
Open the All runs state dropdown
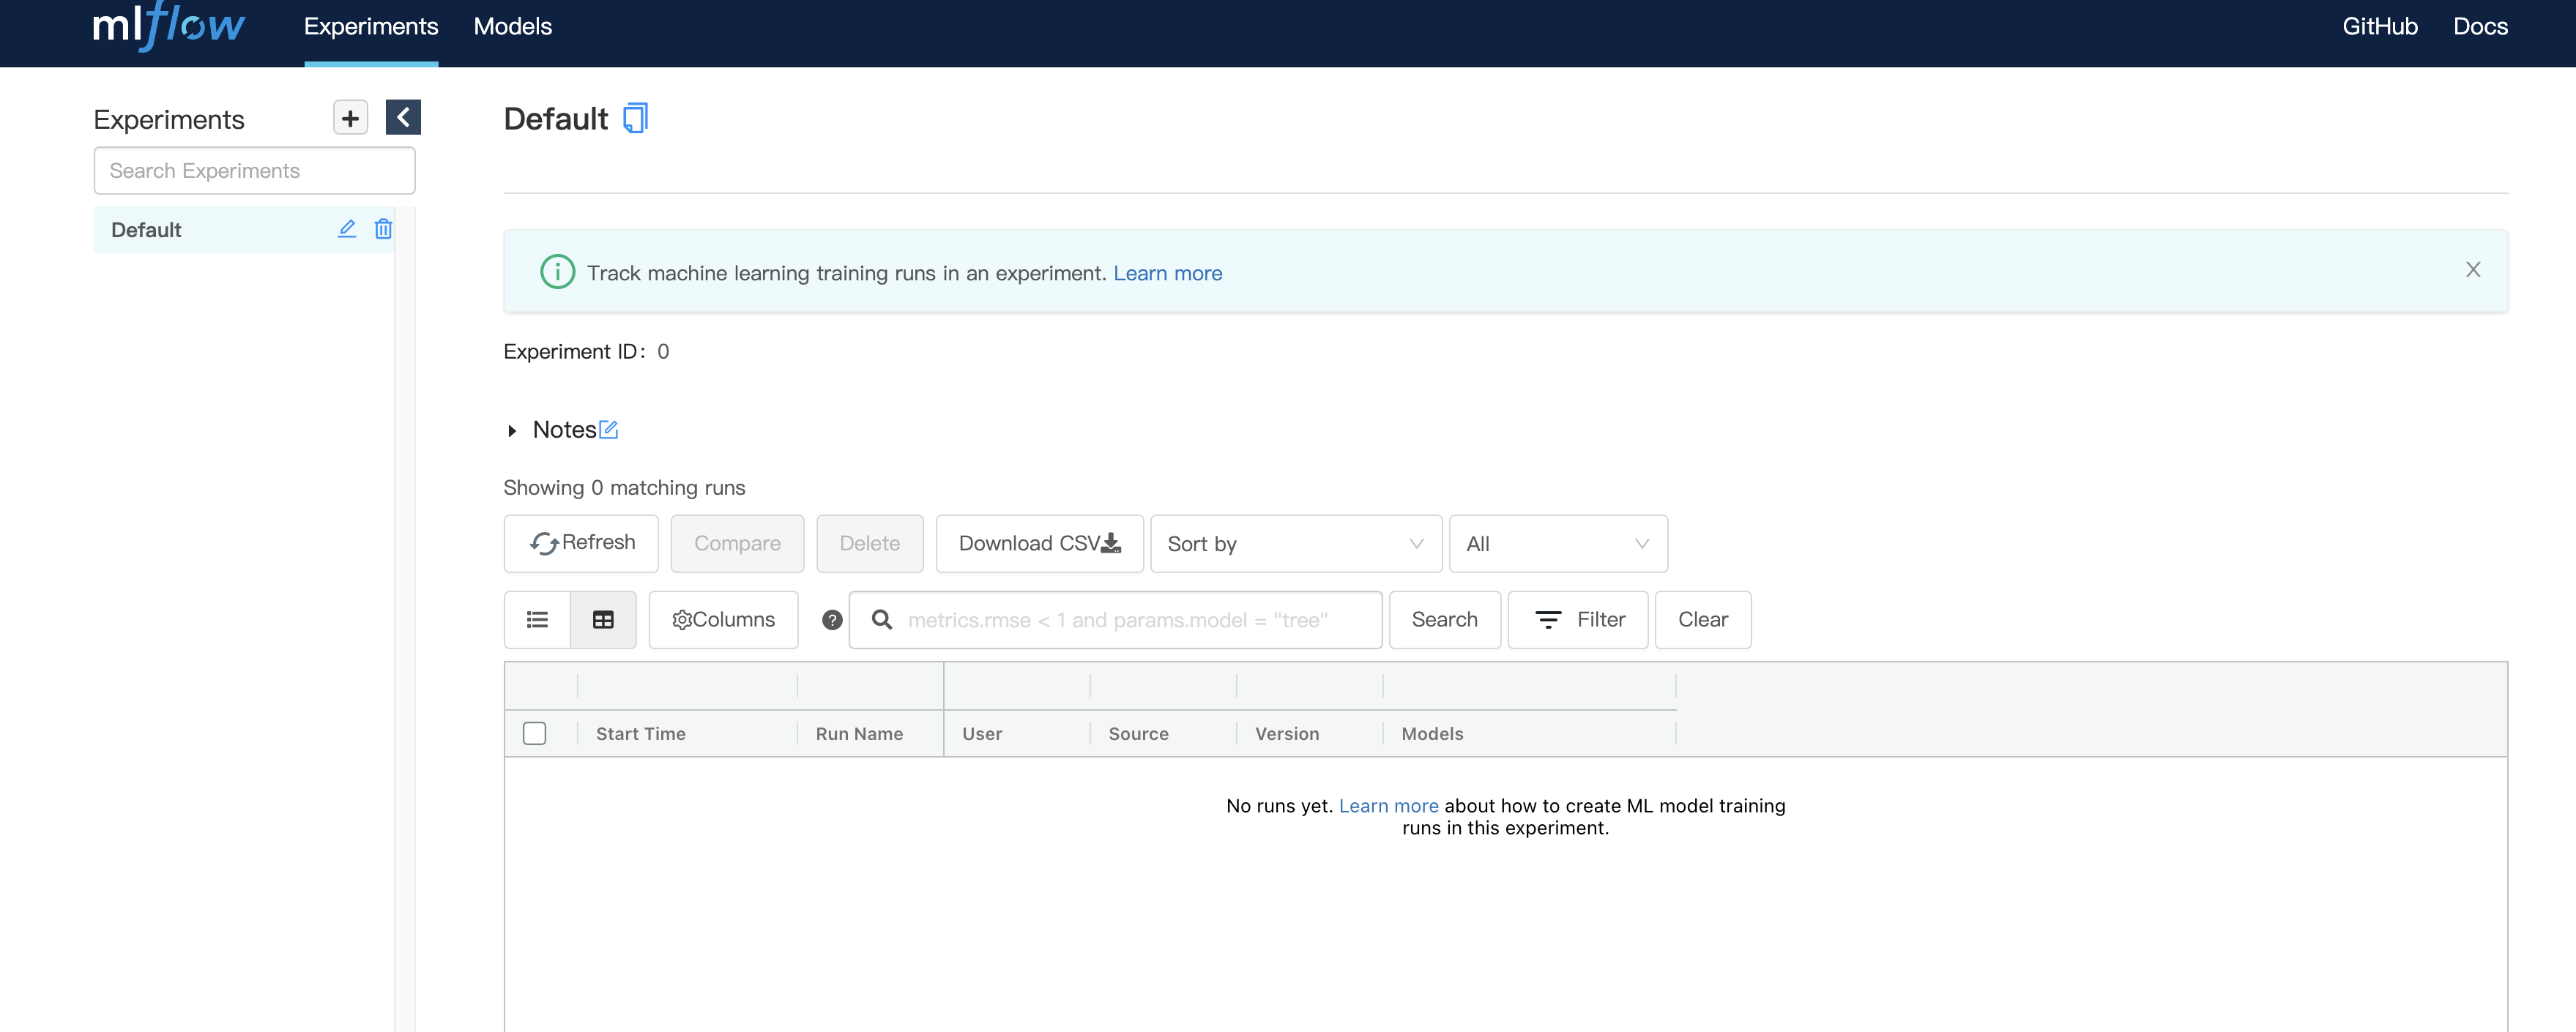tap(1558, 543)
